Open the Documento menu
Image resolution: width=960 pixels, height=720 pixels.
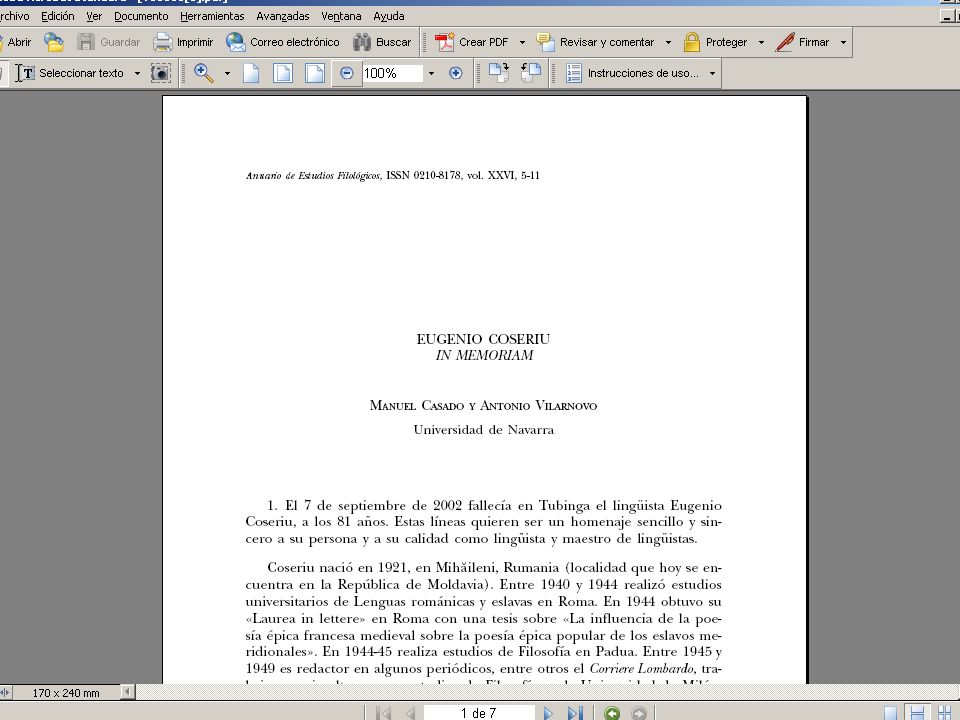pos(141,17)
